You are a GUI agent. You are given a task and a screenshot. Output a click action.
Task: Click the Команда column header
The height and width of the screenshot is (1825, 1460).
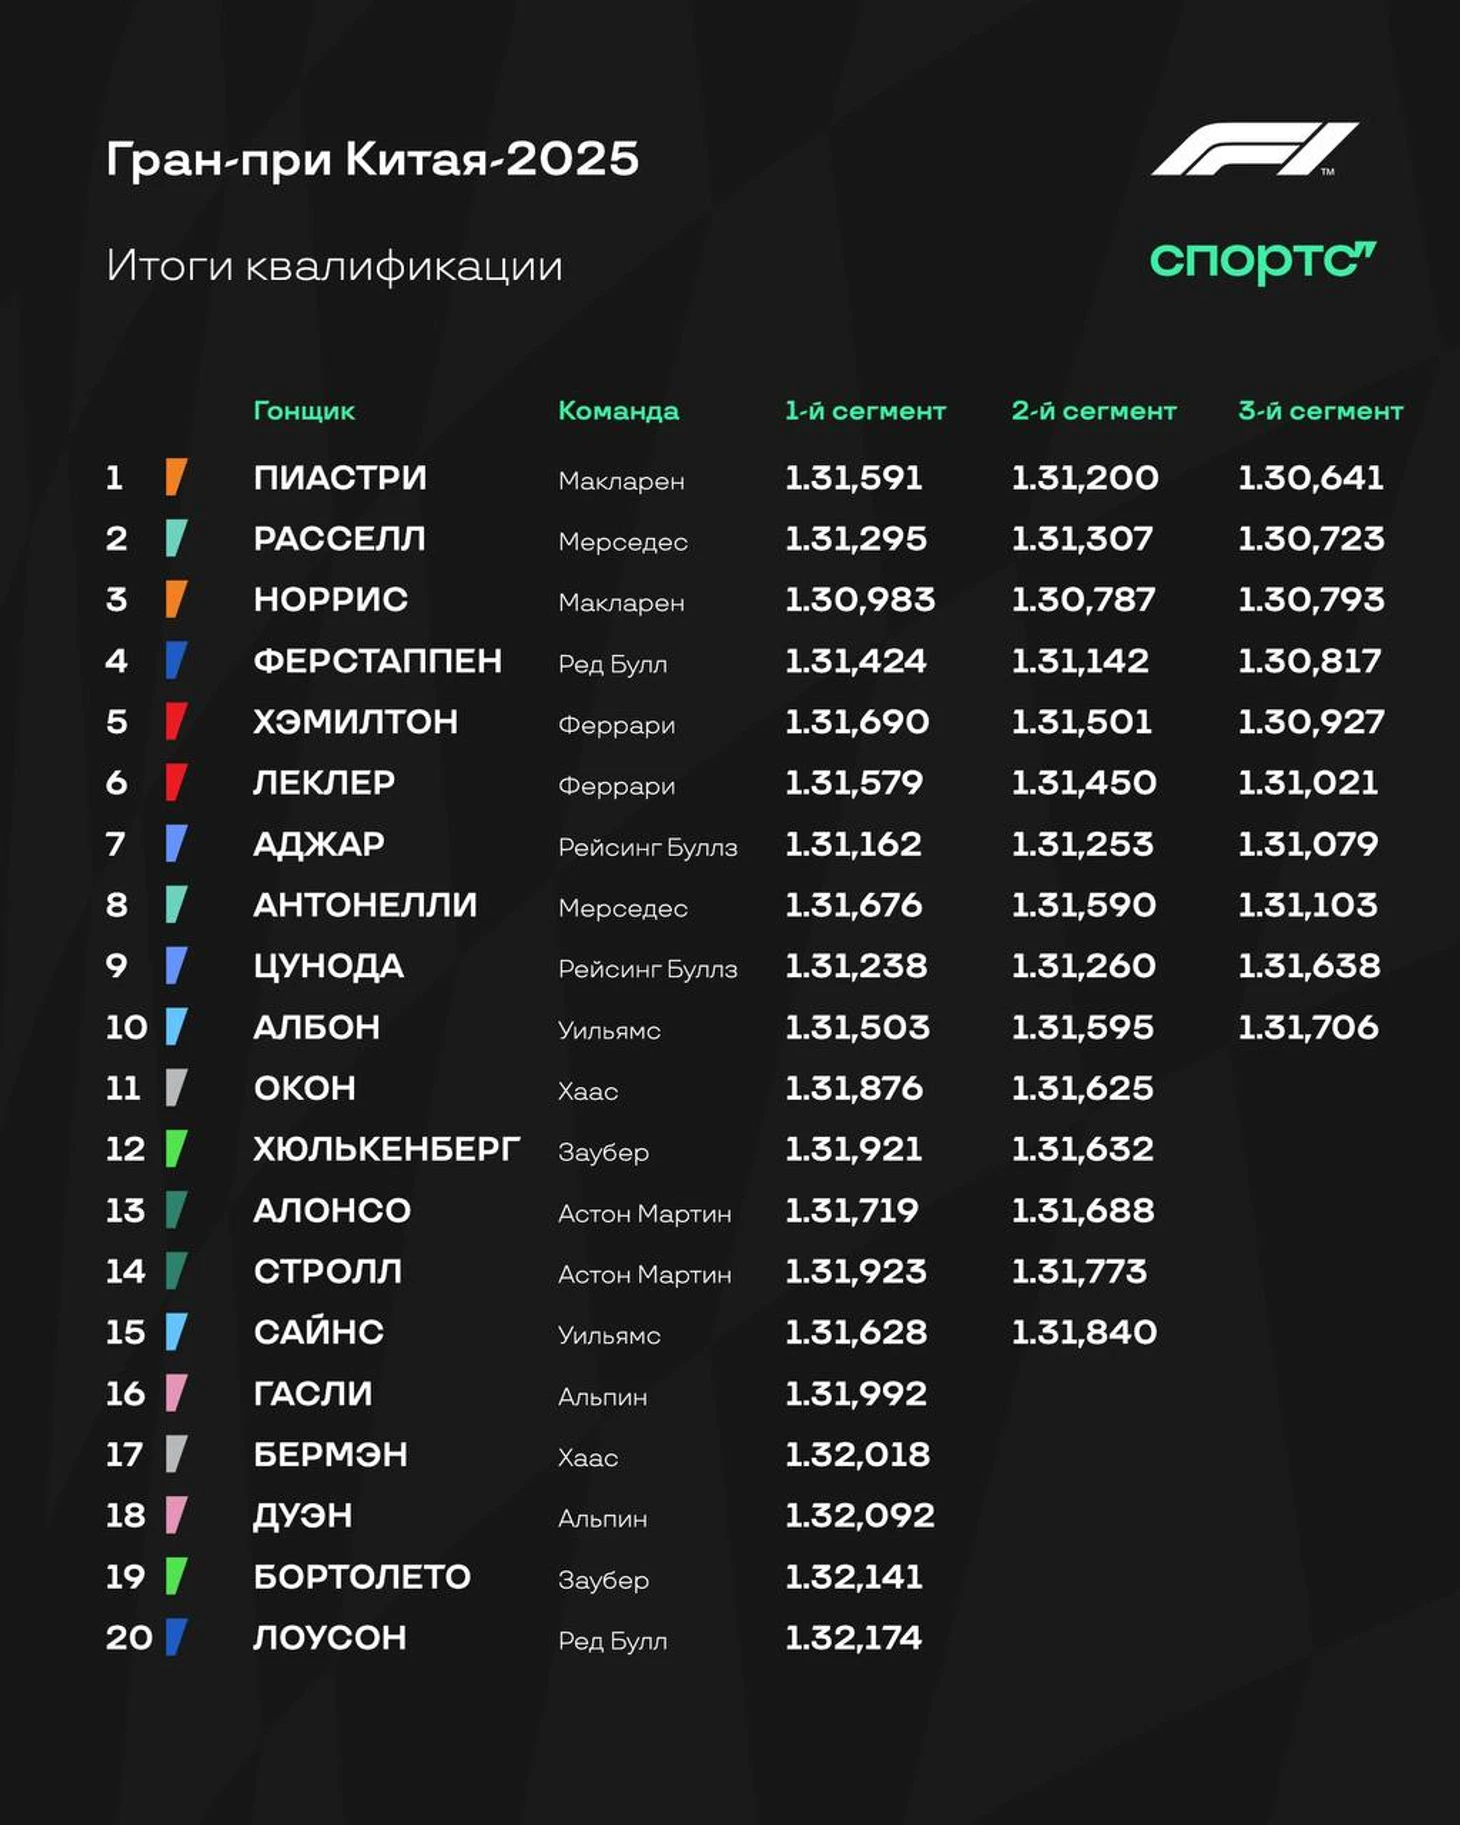tap(618, 411)
